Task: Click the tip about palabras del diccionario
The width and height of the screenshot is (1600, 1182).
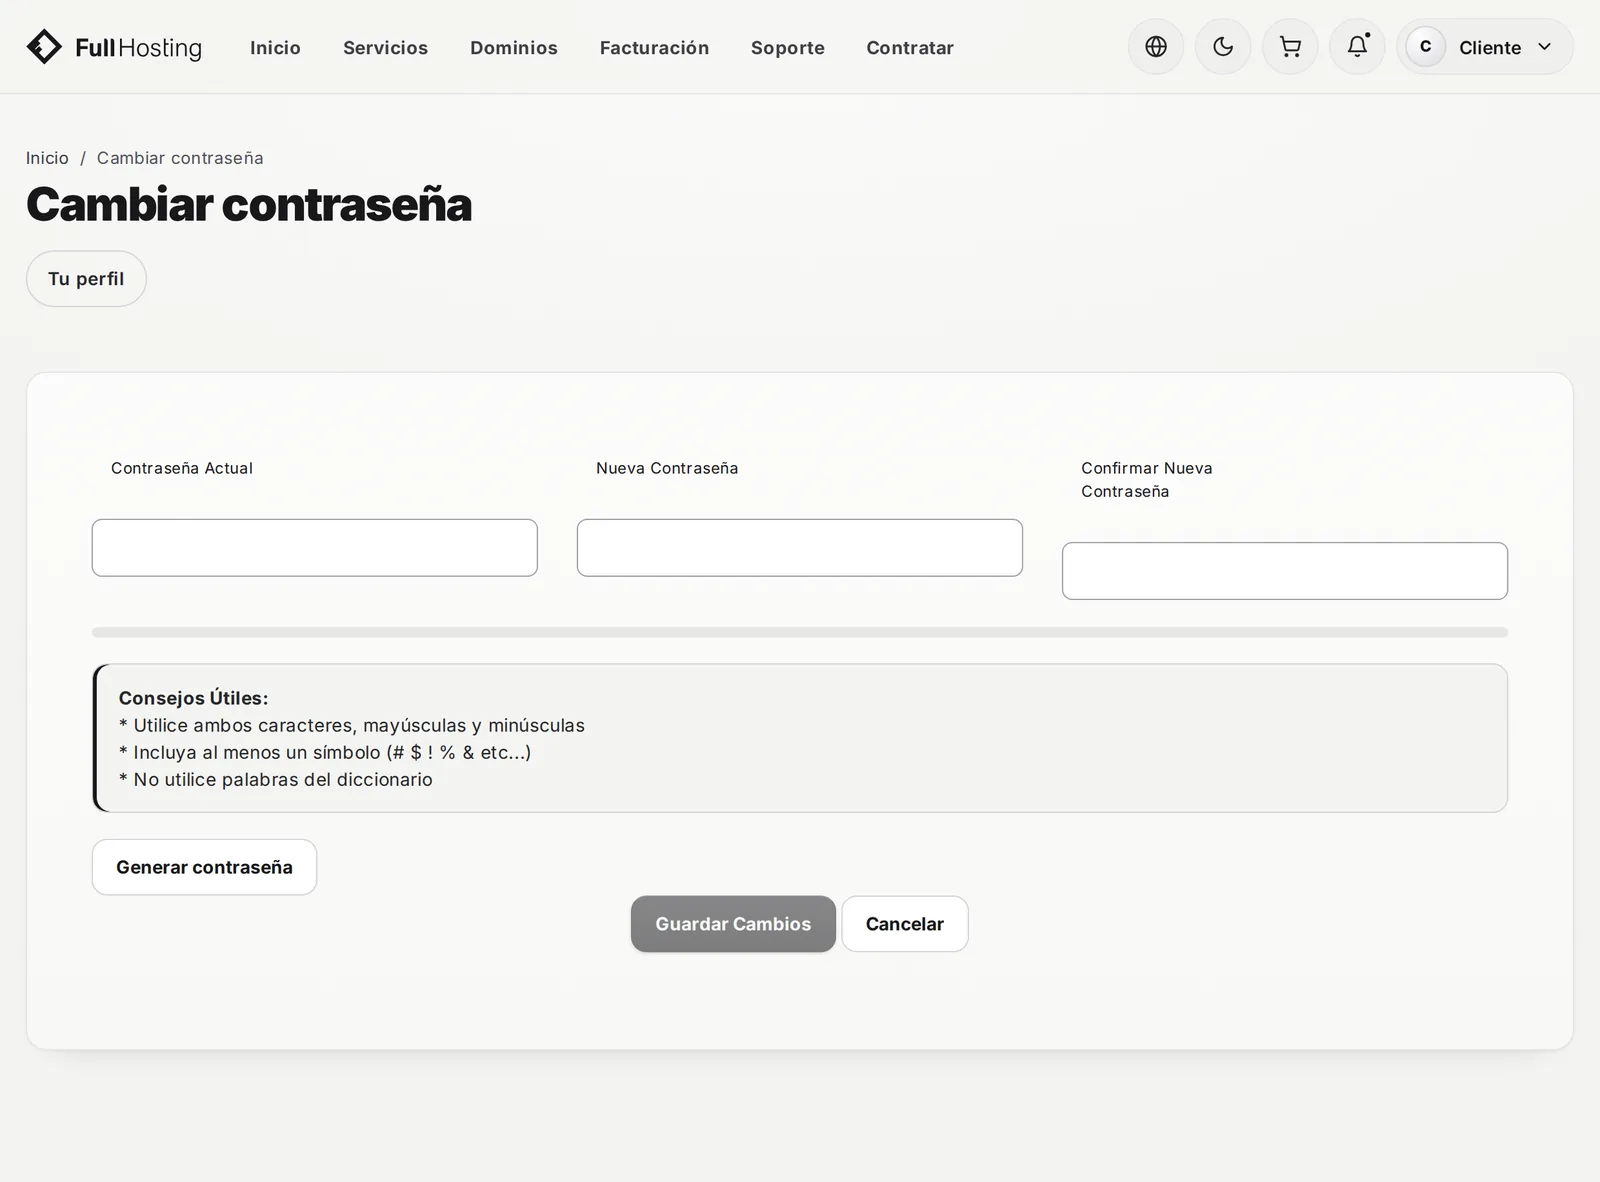Action: click(276, 779)
